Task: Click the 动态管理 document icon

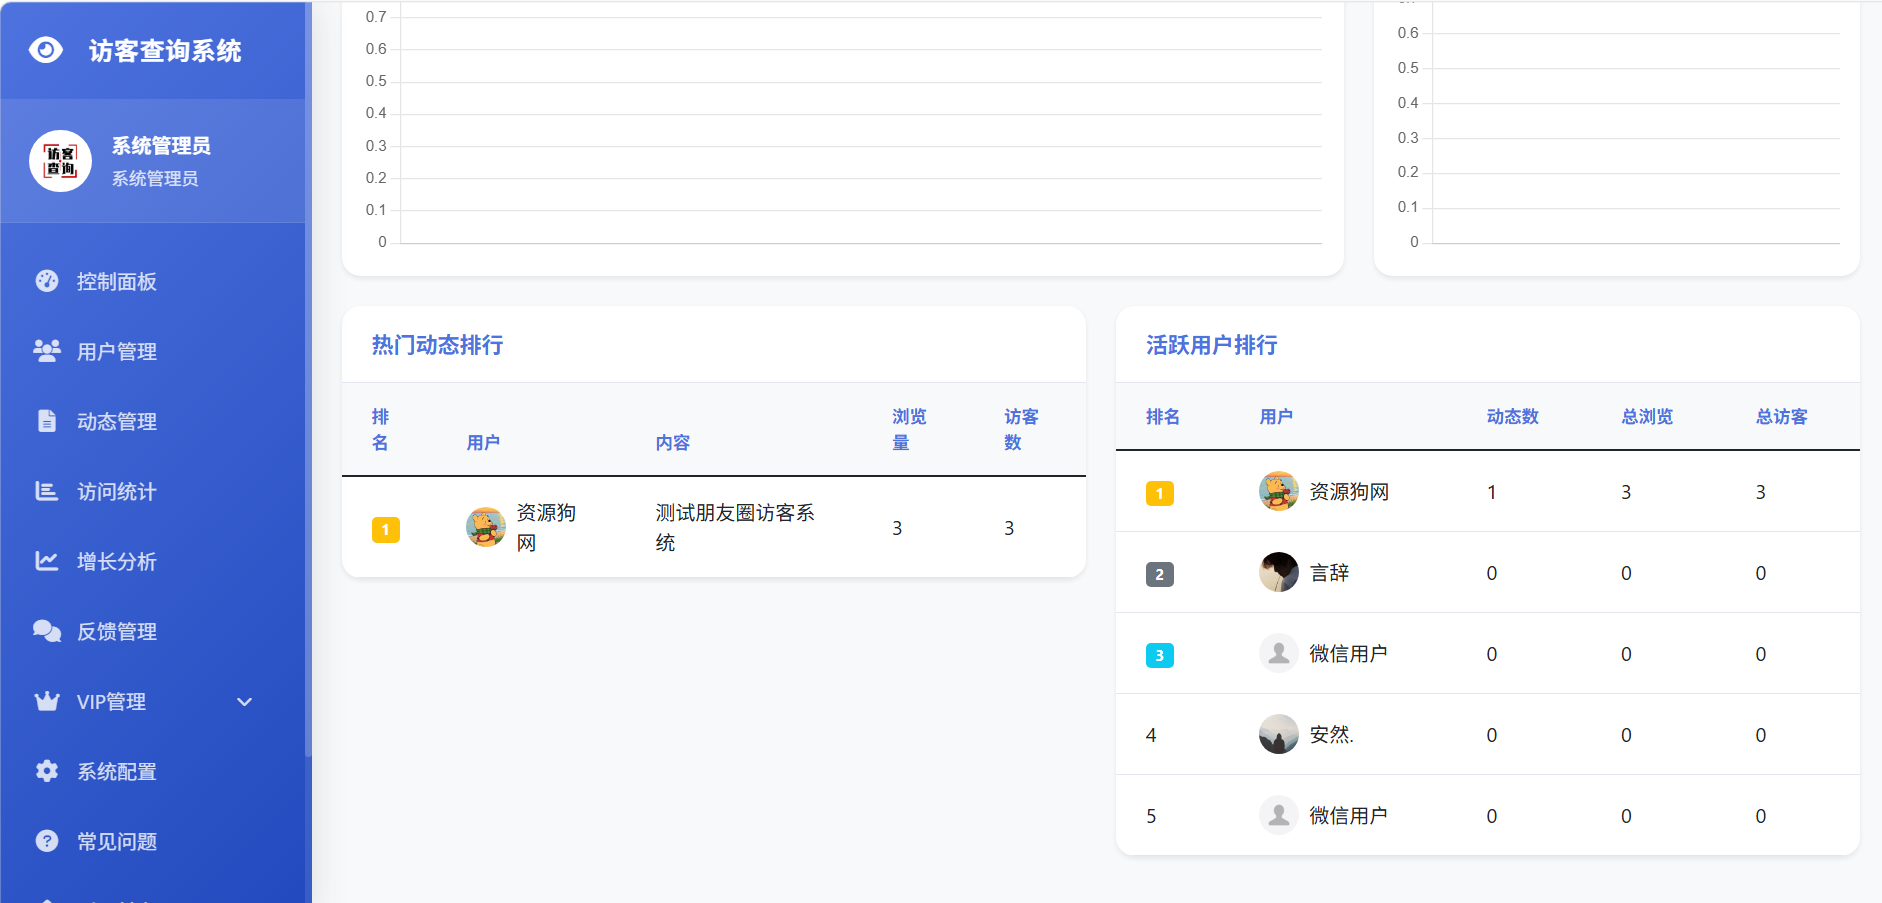Action: click(47, 421)
